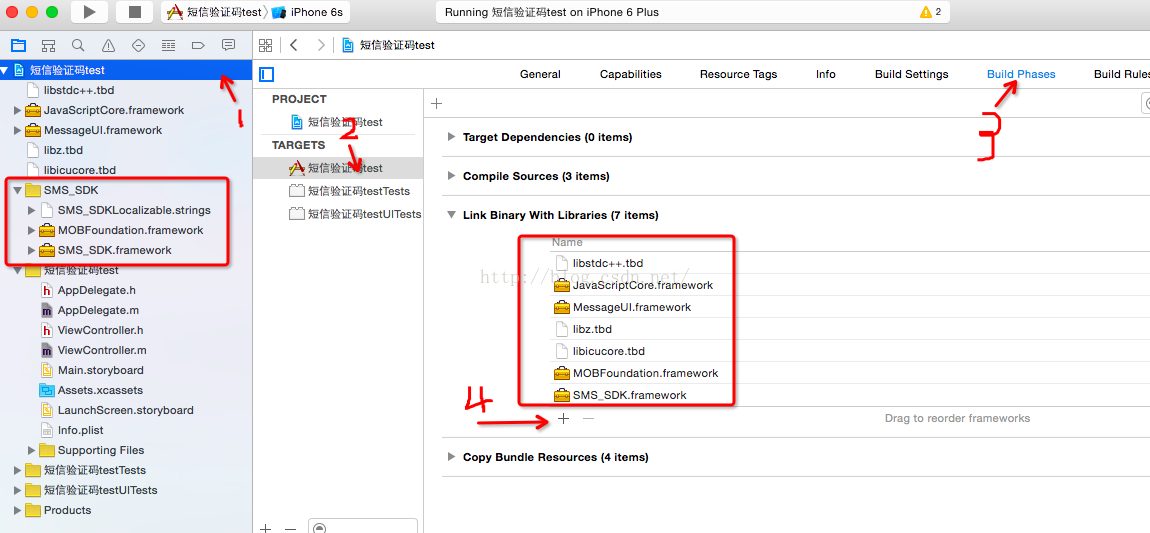The height and width of the screenshot is (533, 1150).
Task: Go back with the left chevron
Action: click(293, 45)
